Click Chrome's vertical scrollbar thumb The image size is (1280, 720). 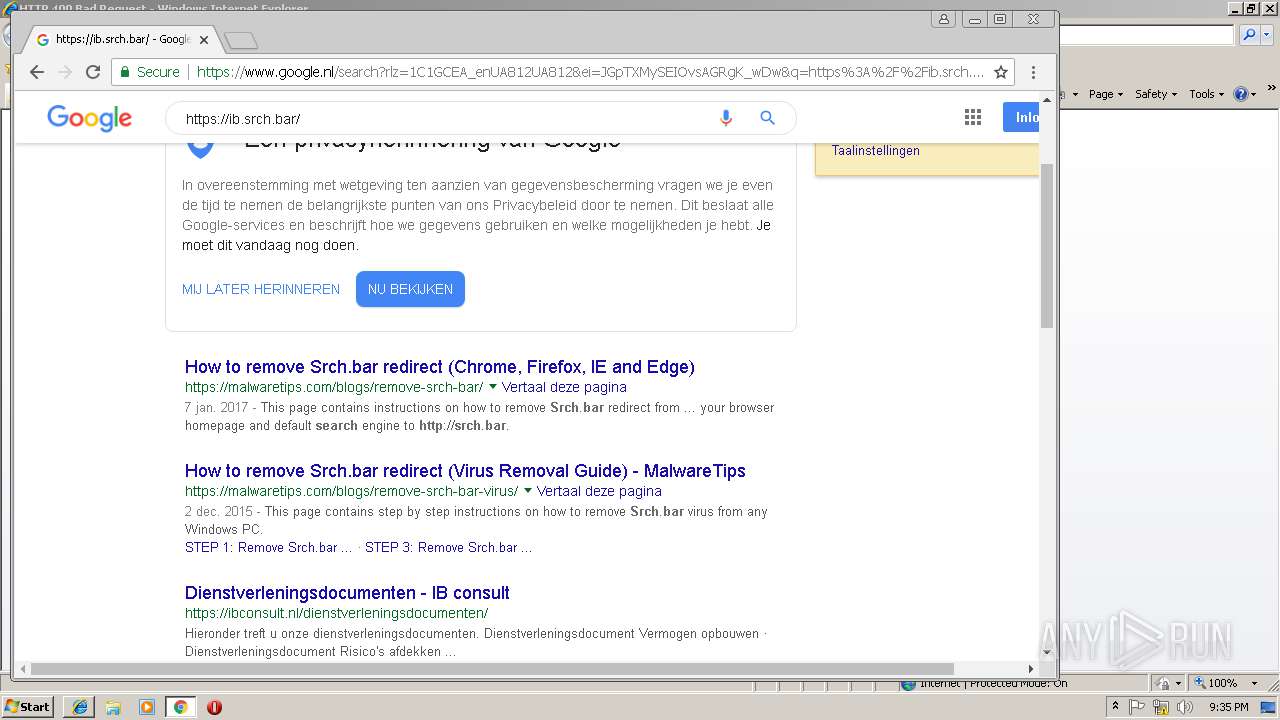pos(1047,245)
